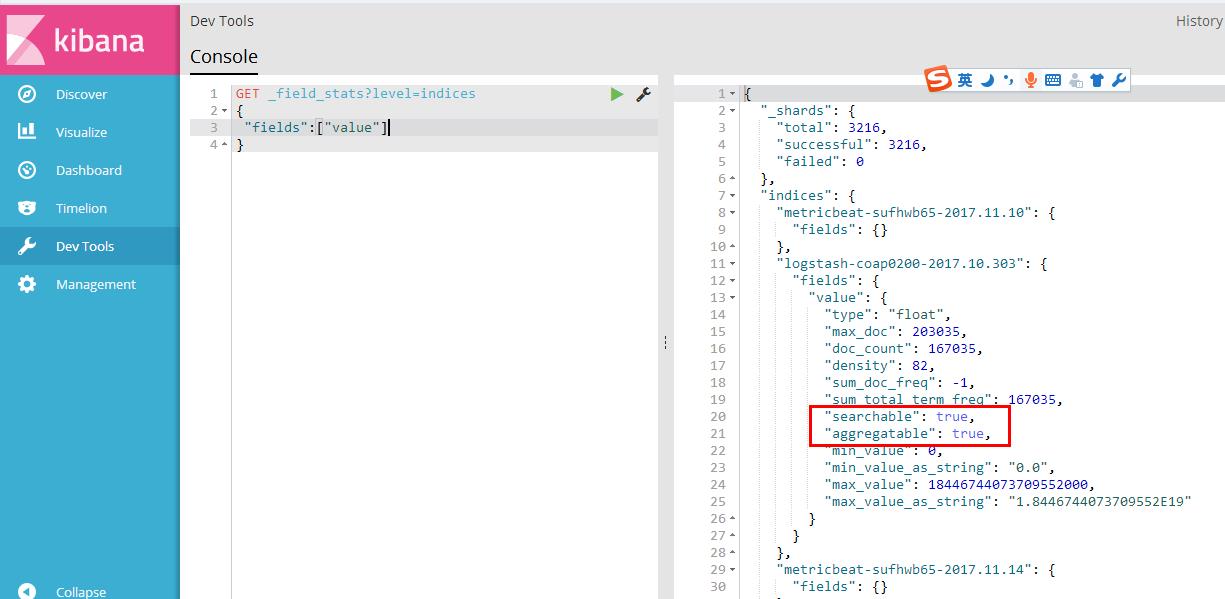Toggle Sogou punctuation mode
The height and width of the screenshot is (599, 1225).
tap(1008, 80)
